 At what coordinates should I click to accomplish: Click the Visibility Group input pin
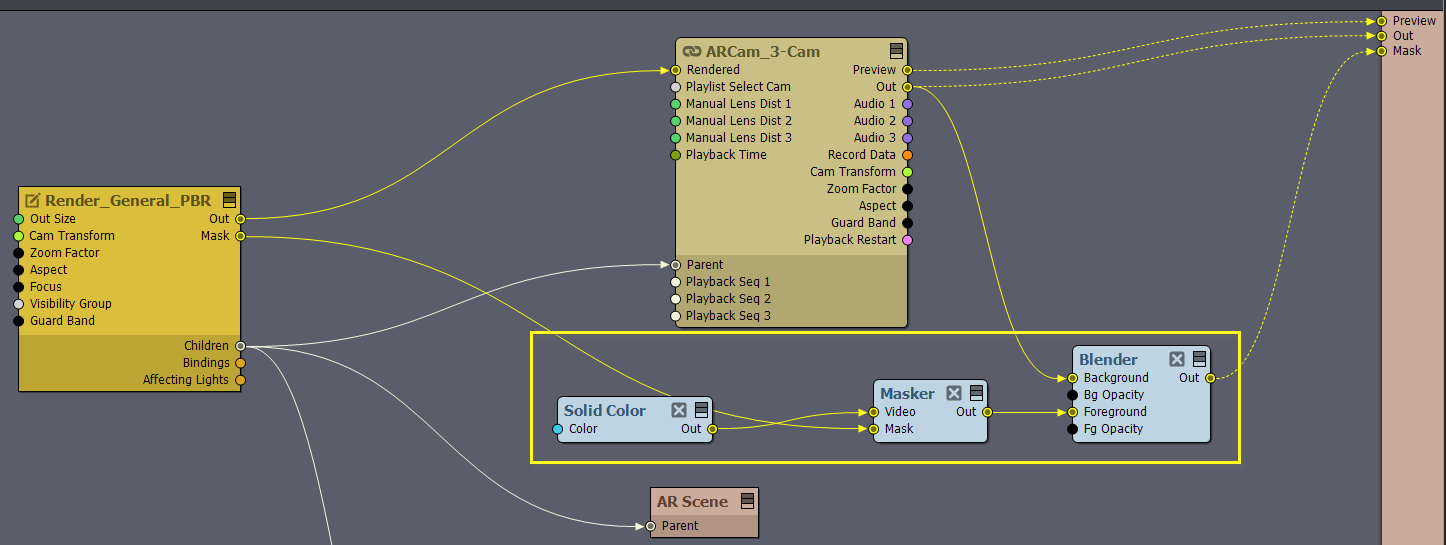tap(18, 304)
